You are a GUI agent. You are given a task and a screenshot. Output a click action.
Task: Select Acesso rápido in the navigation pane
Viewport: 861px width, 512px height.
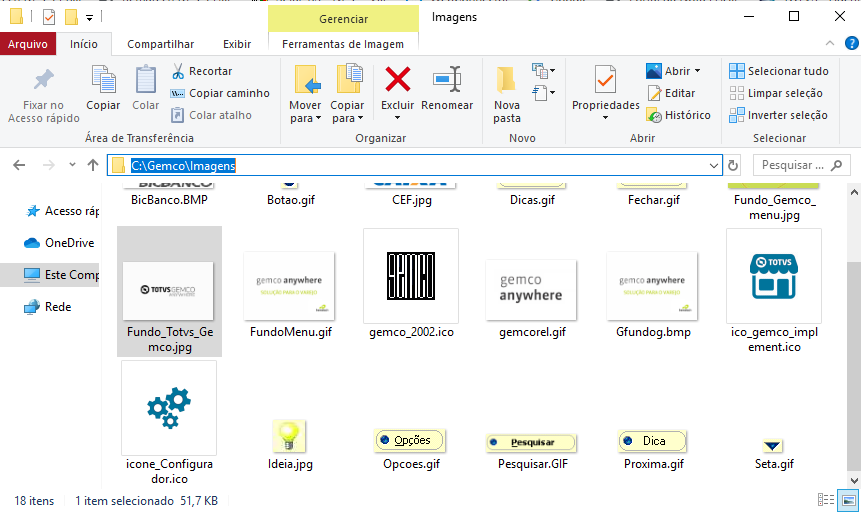click(x=63, y=211)
